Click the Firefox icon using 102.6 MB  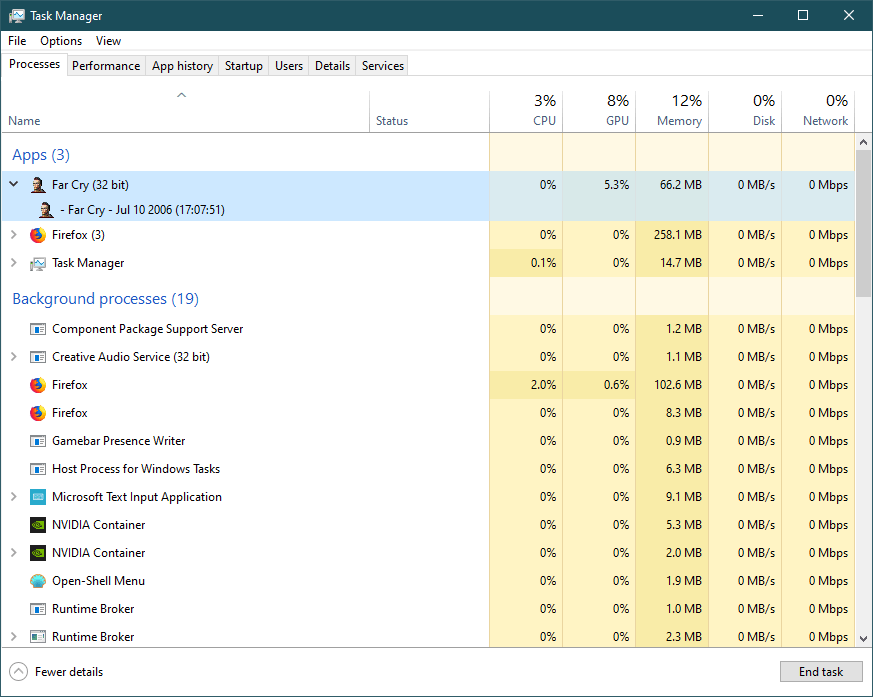[38, 385]
